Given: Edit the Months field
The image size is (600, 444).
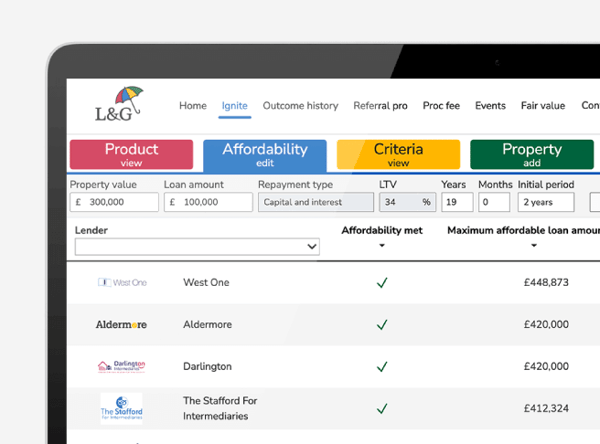Looking at the screenshot, I should tap(494, 202).
